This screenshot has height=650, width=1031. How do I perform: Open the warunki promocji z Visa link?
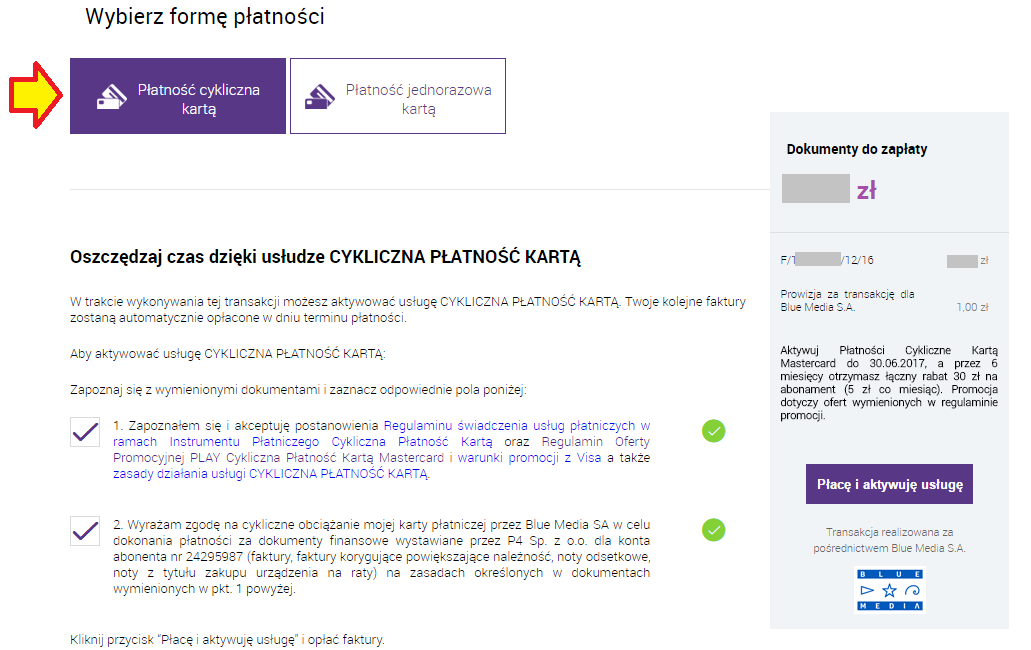click(529, 457)
